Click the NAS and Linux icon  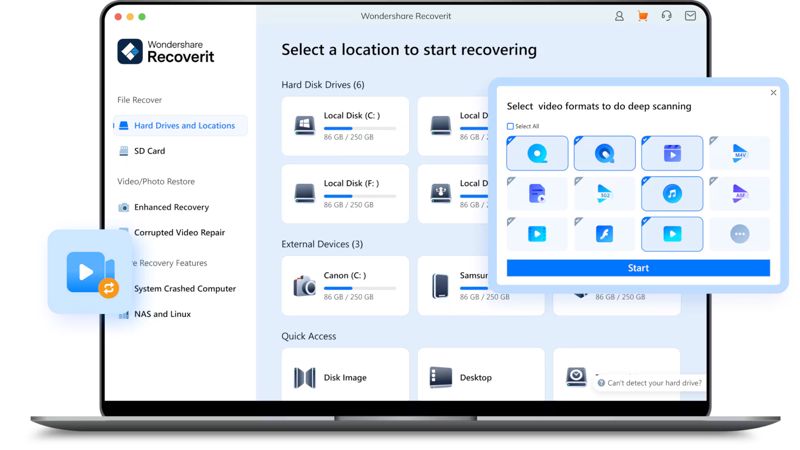click(x=124, y=314)
